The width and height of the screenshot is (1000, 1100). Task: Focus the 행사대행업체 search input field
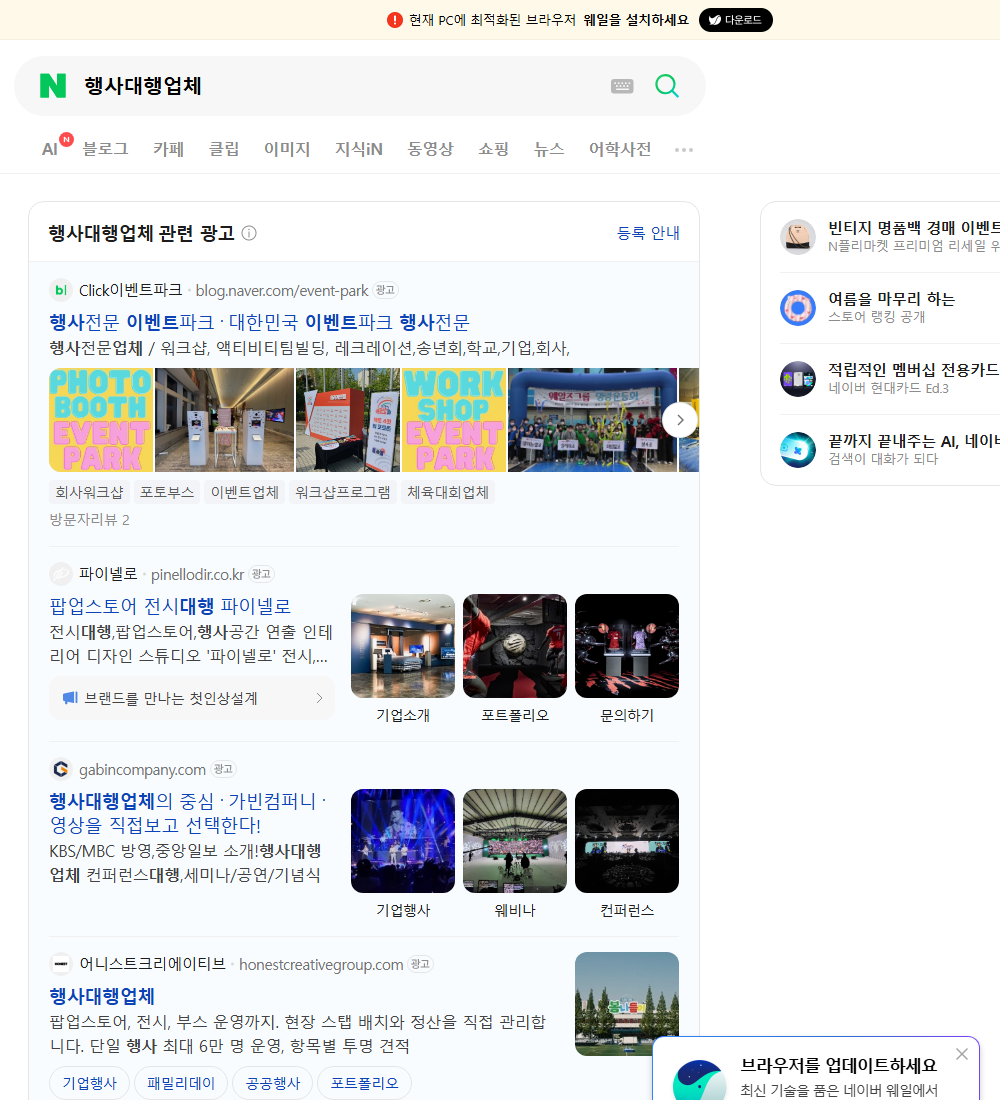click(x=340, y=86)
